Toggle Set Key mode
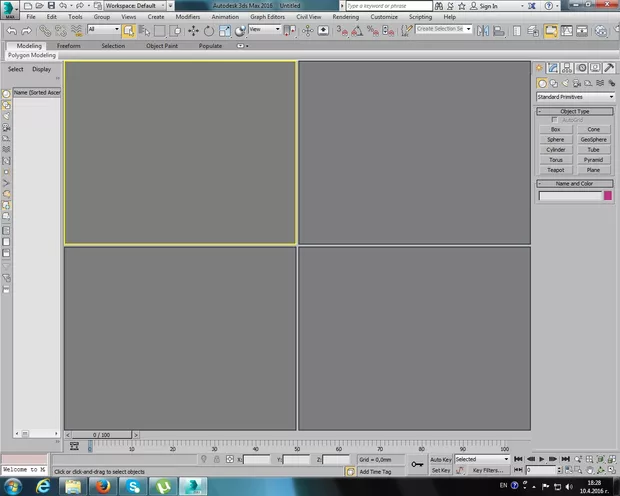Viewport: 620px width, 496px height. 441,470
